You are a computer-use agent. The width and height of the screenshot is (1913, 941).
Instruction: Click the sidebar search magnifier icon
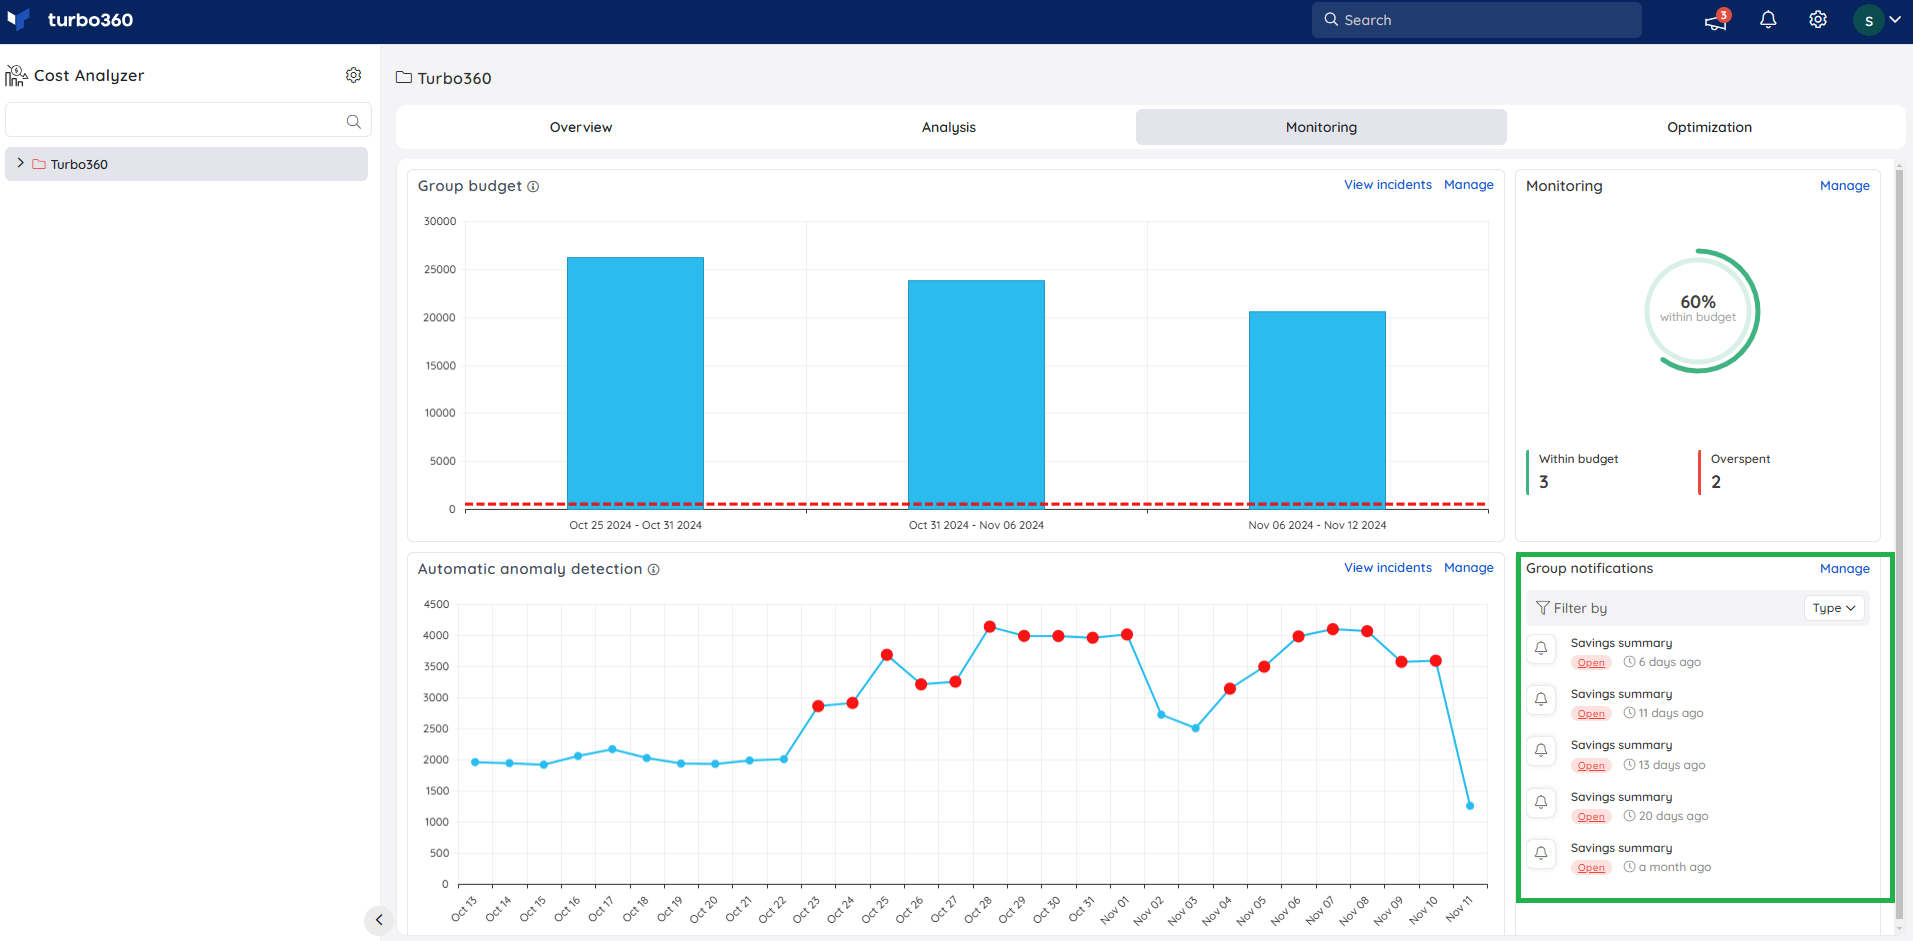[x=353, y=121]
